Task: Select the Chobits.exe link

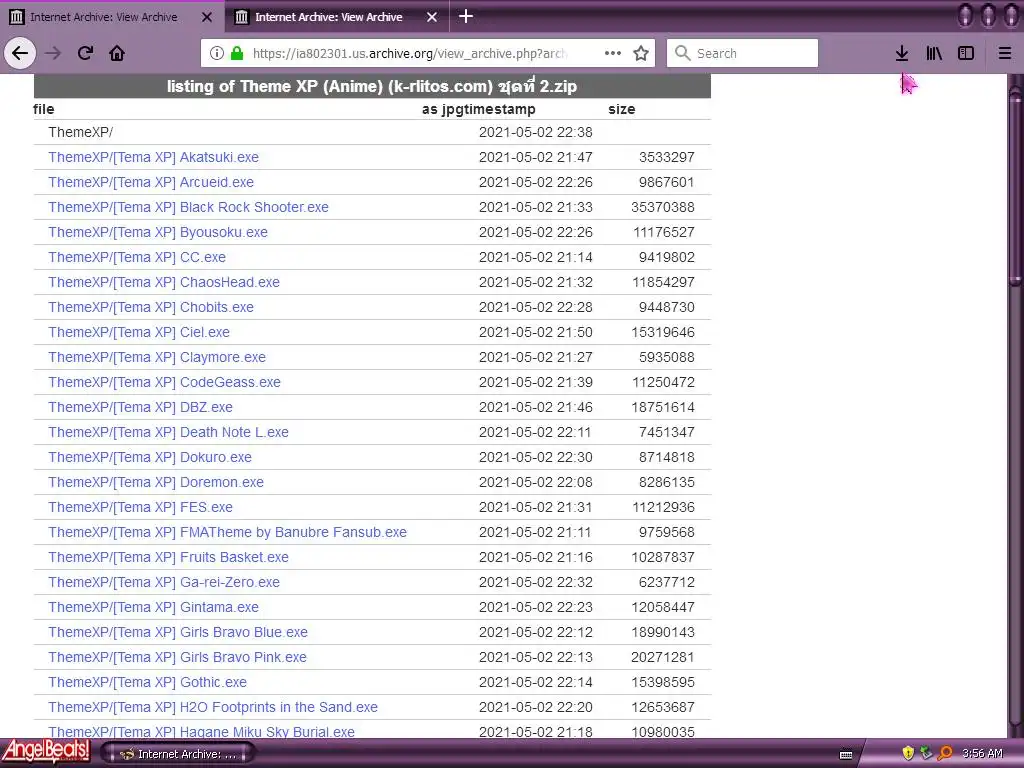Action: (x=151, y=307)
